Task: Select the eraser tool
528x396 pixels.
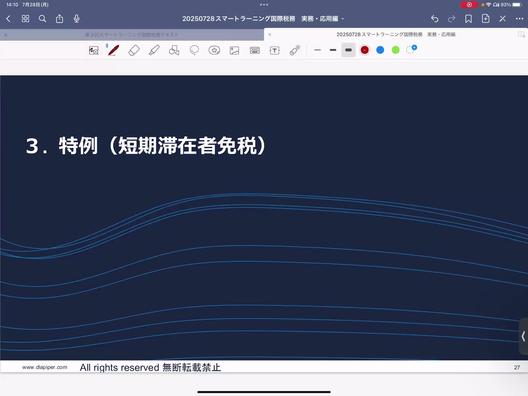Action: click(134, 51)
